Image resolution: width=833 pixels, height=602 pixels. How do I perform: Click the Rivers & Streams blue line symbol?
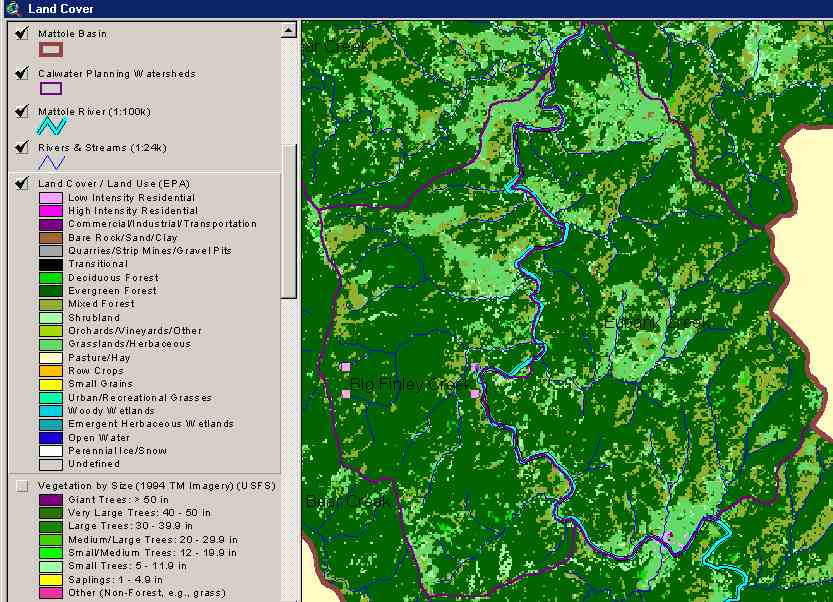coord(51,162)
